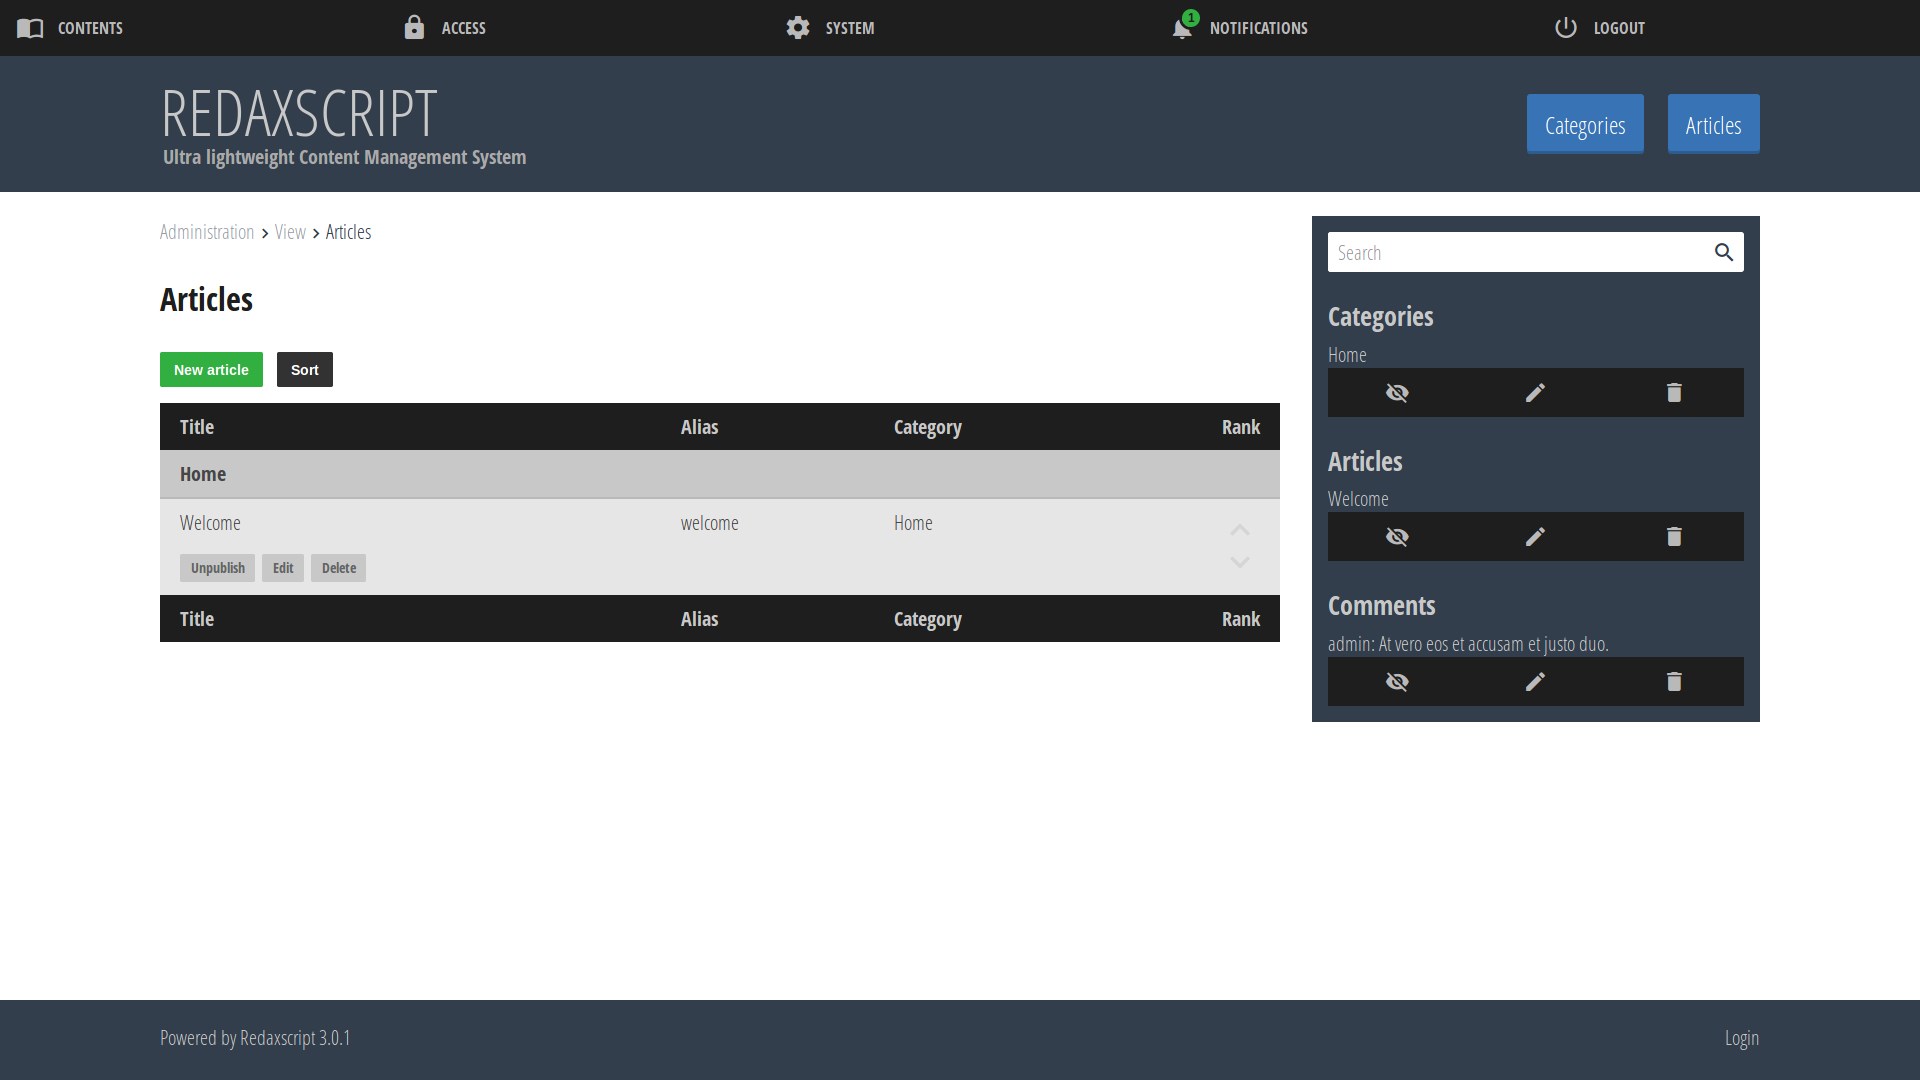Open the Contents menu in top bar
This screenshot has height=1080, width=1920.
click(70, 28)
